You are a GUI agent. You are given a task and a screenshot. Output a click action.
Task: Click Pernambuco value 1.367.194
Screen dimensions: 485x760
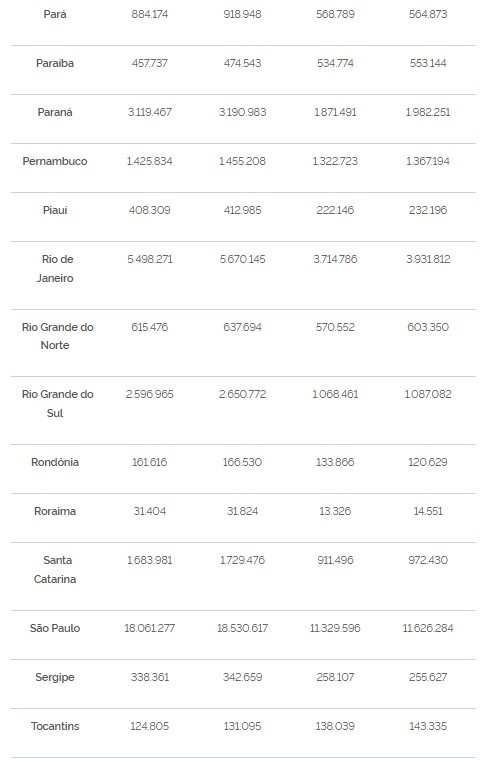click(428, 161)
